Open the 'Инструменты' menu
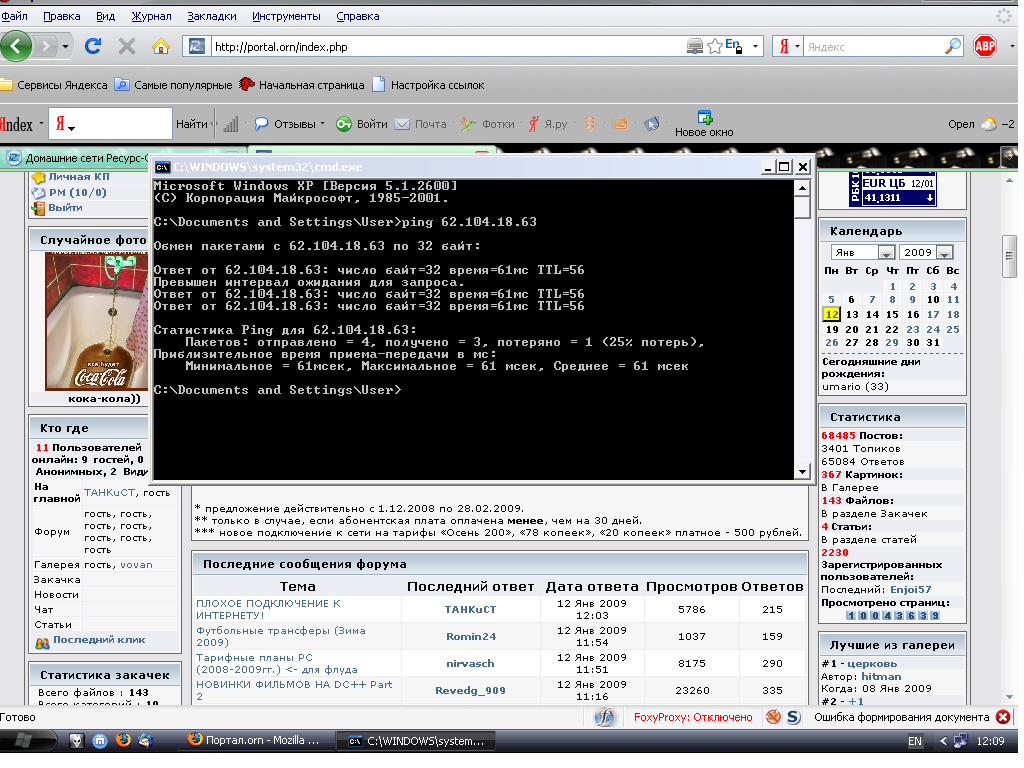This screenshot has height=768, width=1024. tap(286, 16)
